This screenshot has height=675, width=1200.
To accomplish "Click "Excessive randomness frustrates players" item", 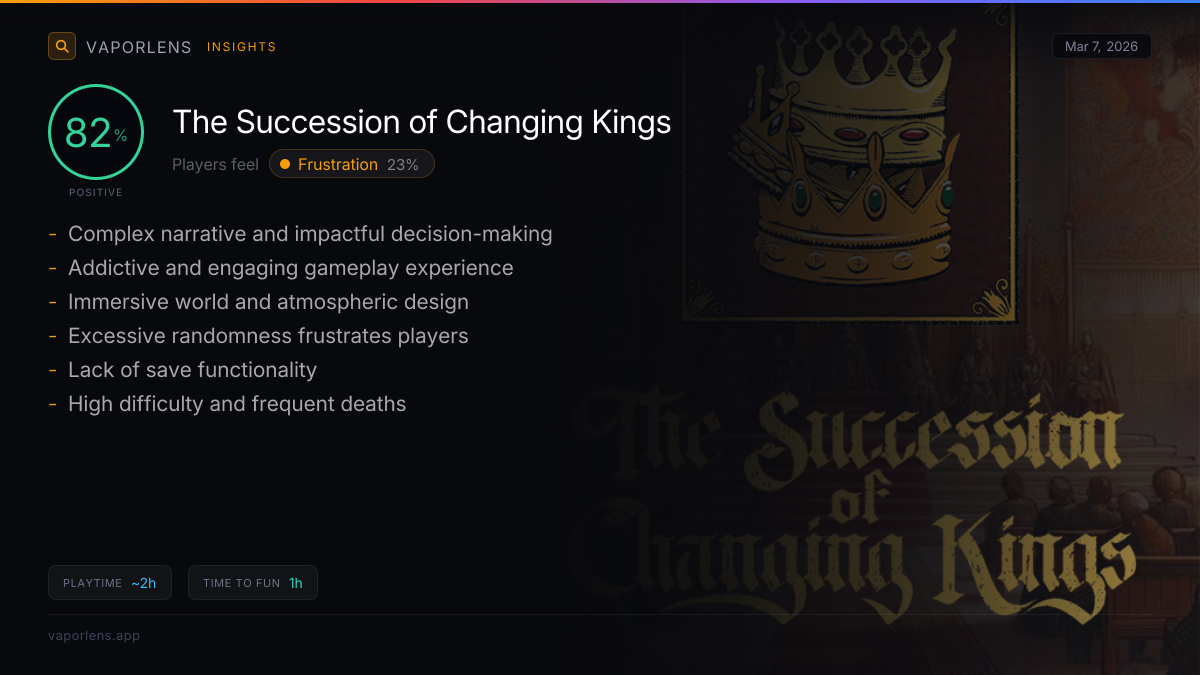I will (268, 336).
